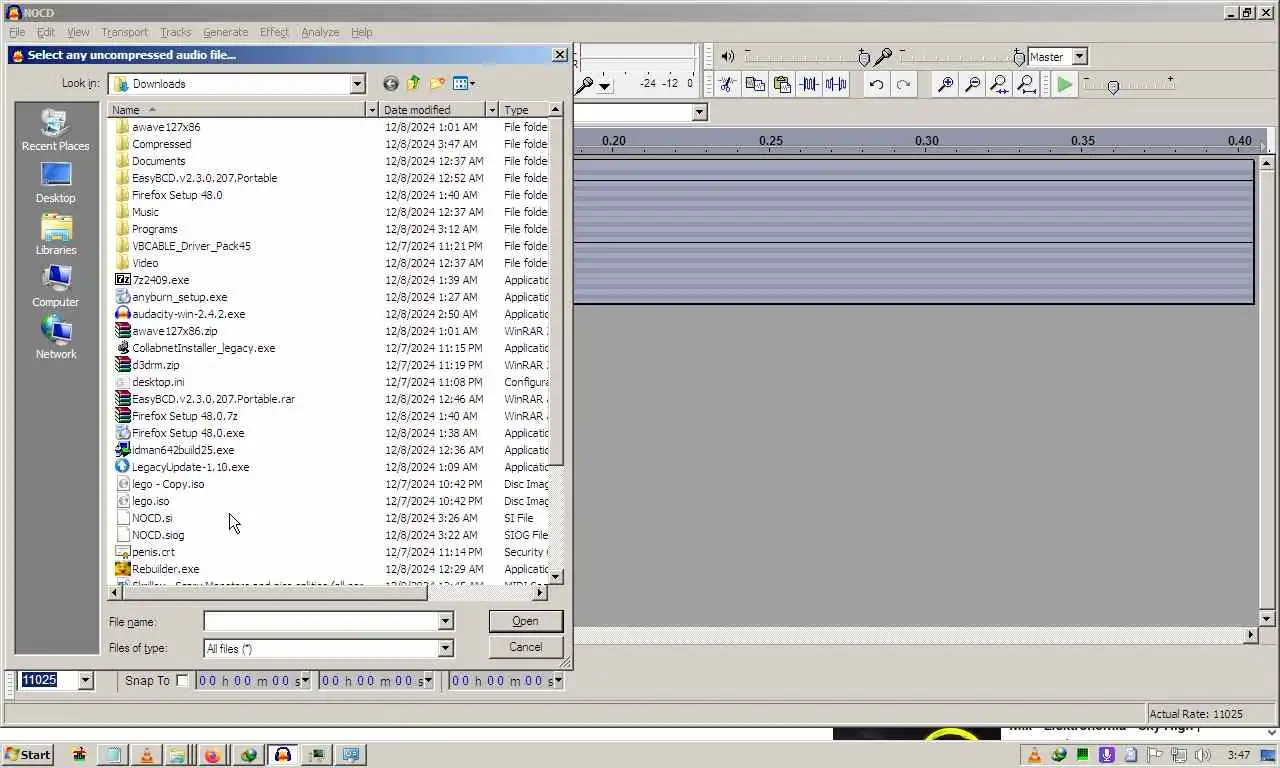Open Computer location in sidebar
Screen dimensions: 1280x768
[x=56, y=287]
